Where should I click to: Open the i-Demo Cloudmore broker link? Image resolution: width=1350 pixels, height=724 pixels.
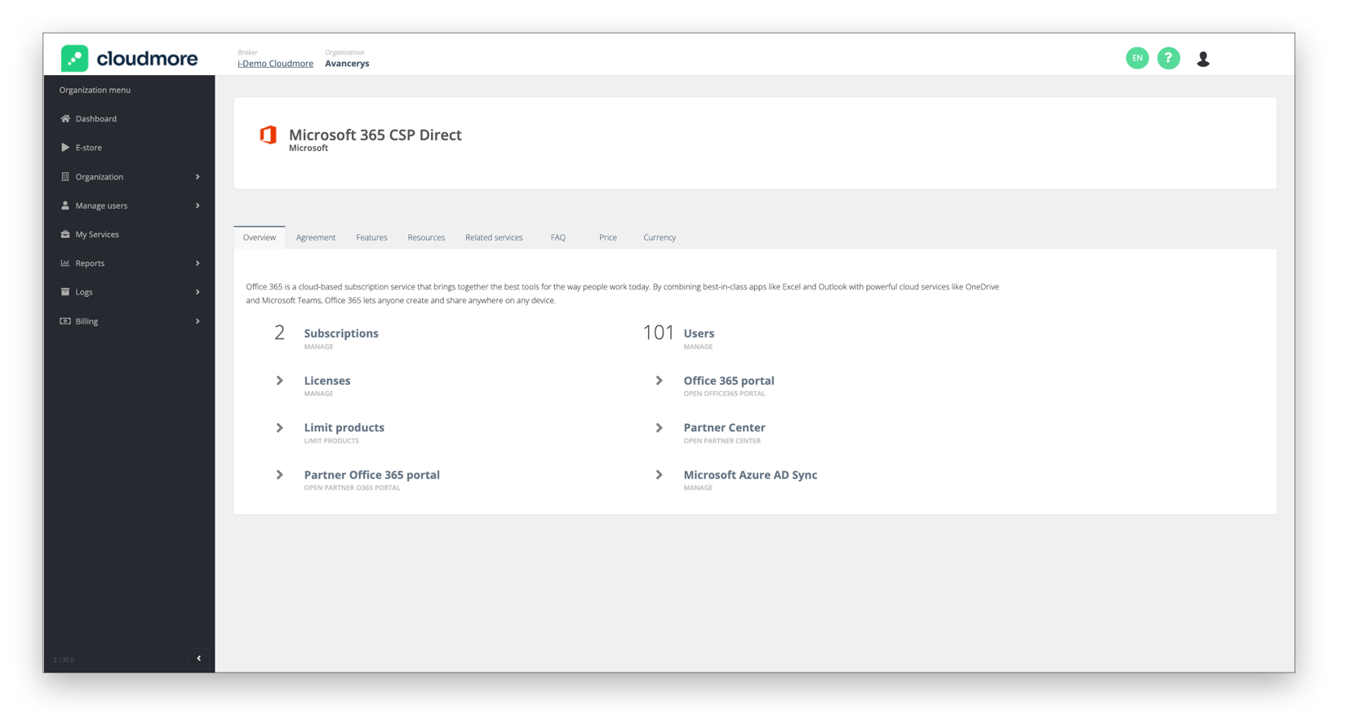click(x=275, y=63)
